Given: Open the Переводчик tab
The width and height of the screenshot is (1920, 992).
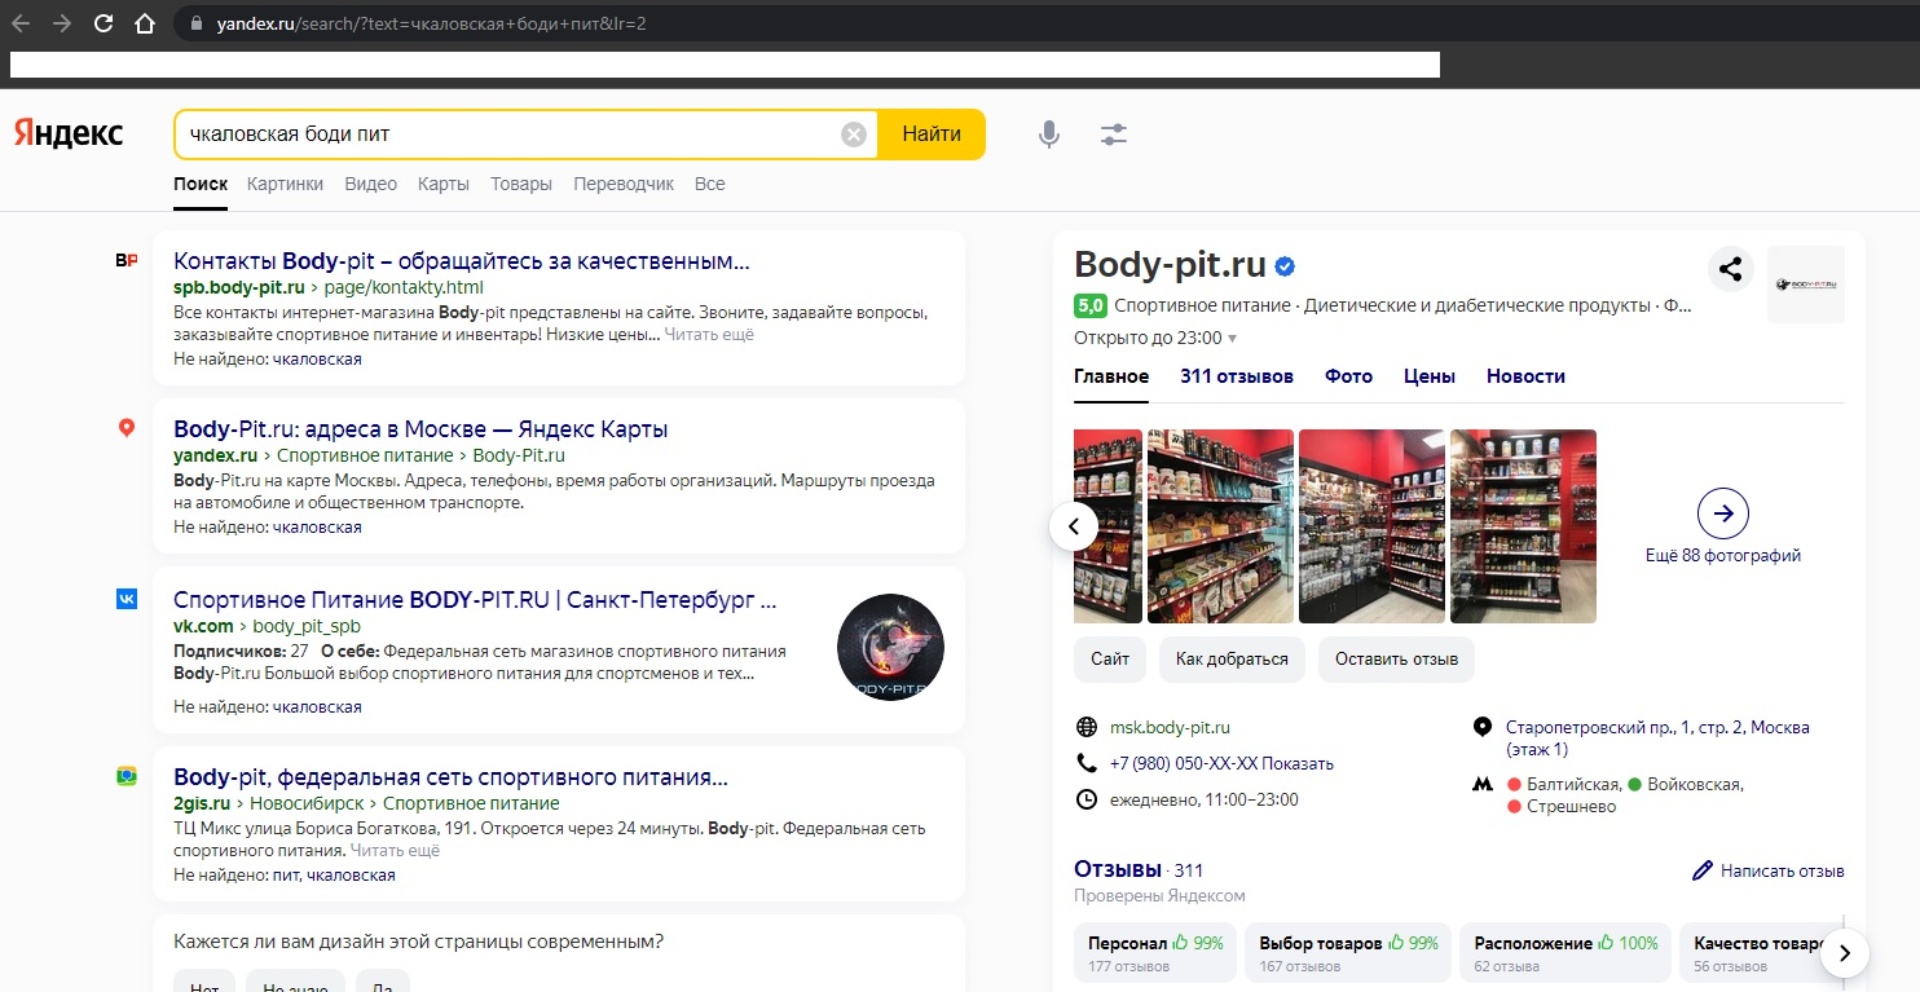Looking at the screenshot, I should tap(623, 184).
